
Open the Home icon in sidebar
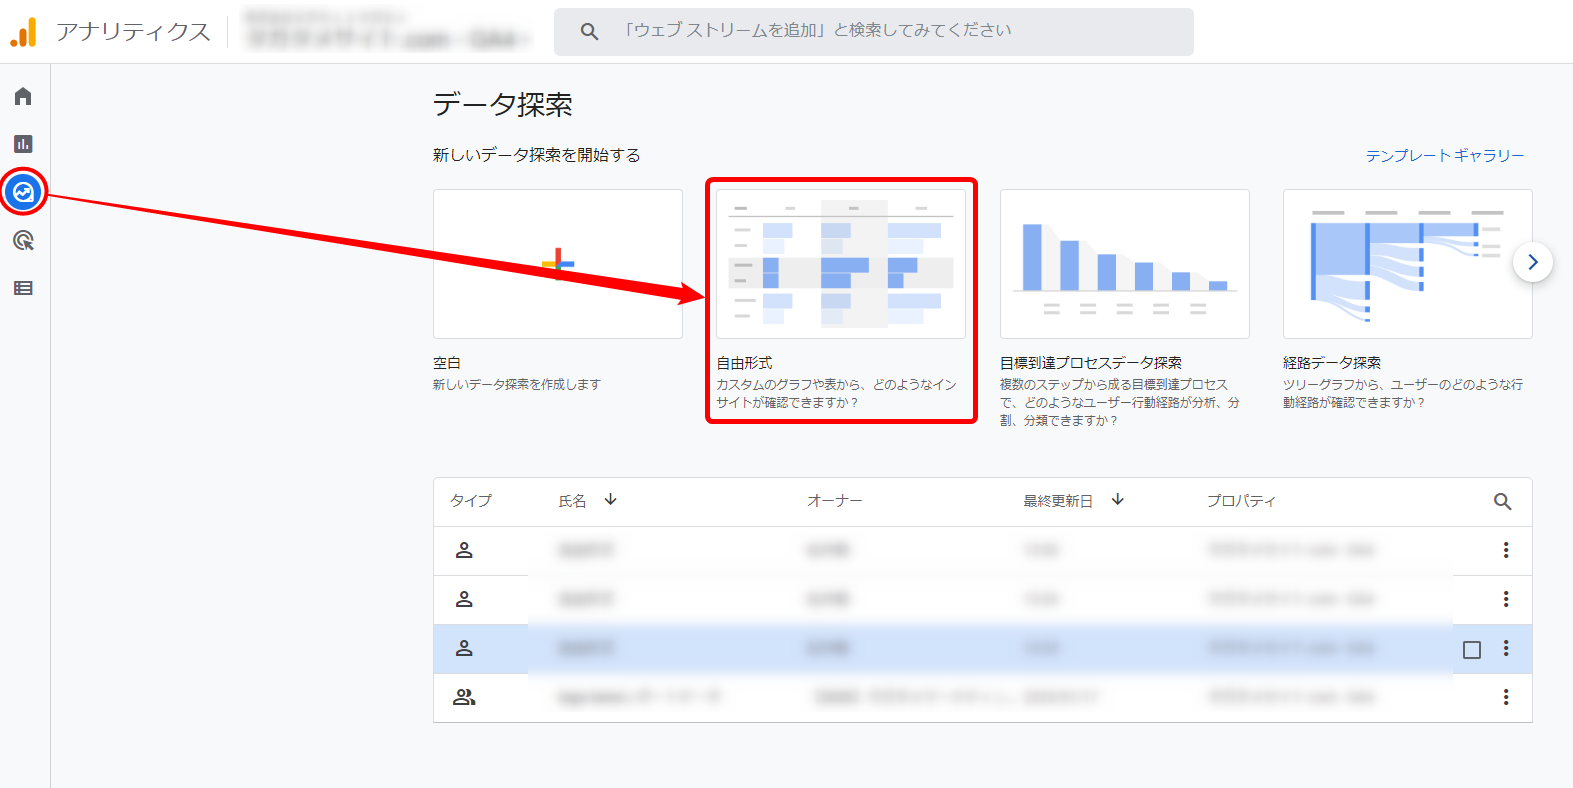pos(23,96)
